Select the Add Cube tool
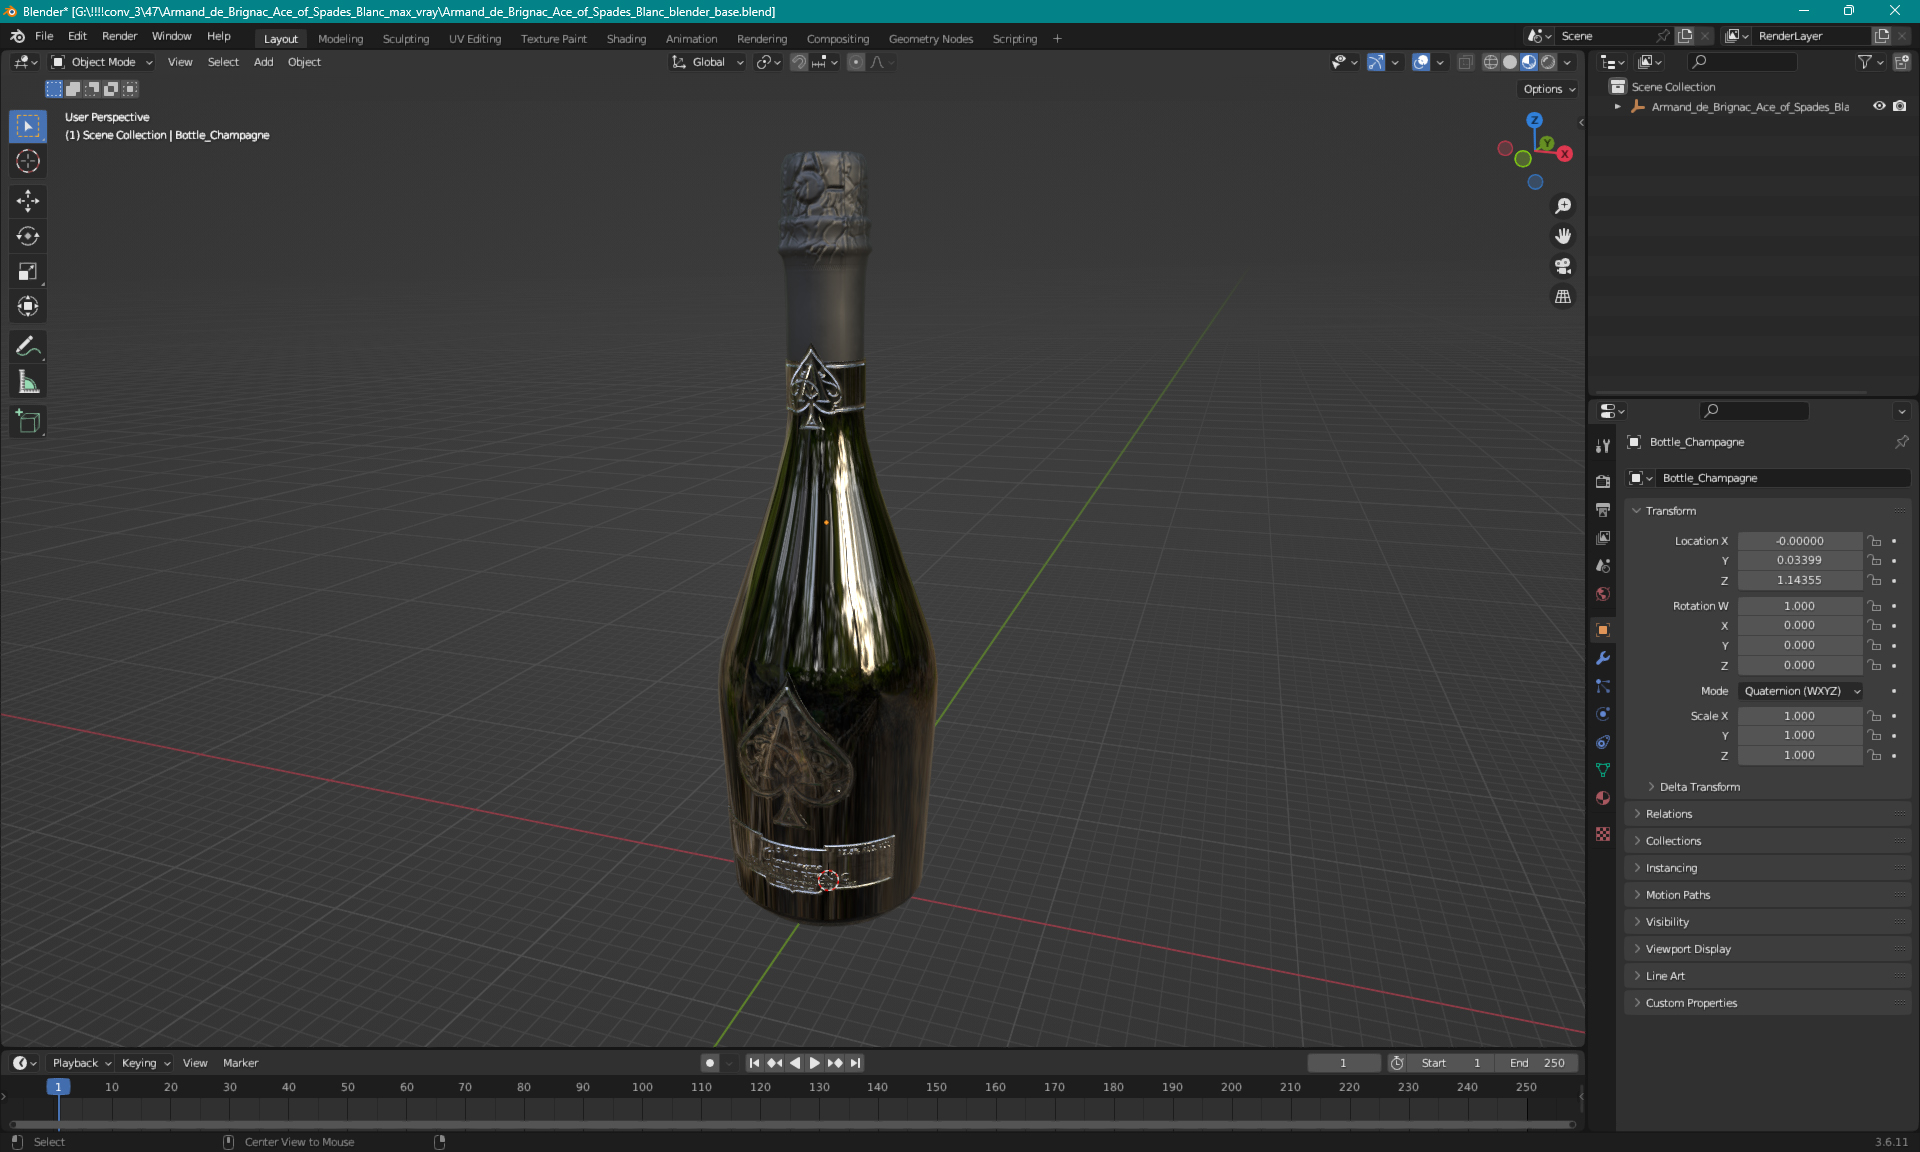Viewport: 1920px width, 1152px height. 28,422
